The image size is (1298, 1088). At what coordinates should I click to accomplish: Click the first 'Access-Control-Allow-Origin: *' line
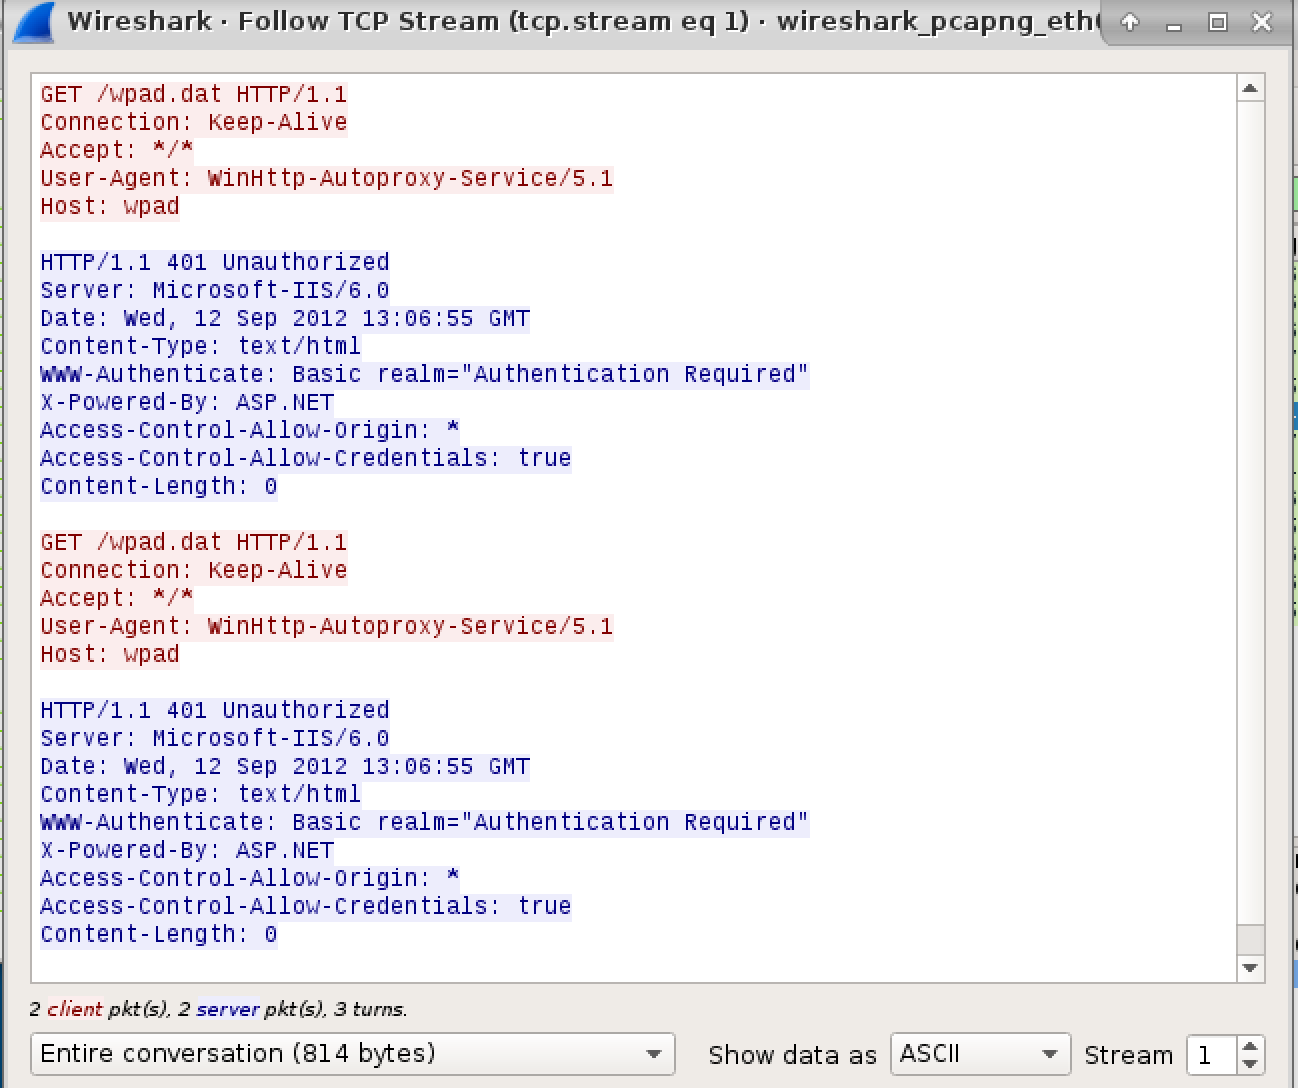tap(249, 430)
